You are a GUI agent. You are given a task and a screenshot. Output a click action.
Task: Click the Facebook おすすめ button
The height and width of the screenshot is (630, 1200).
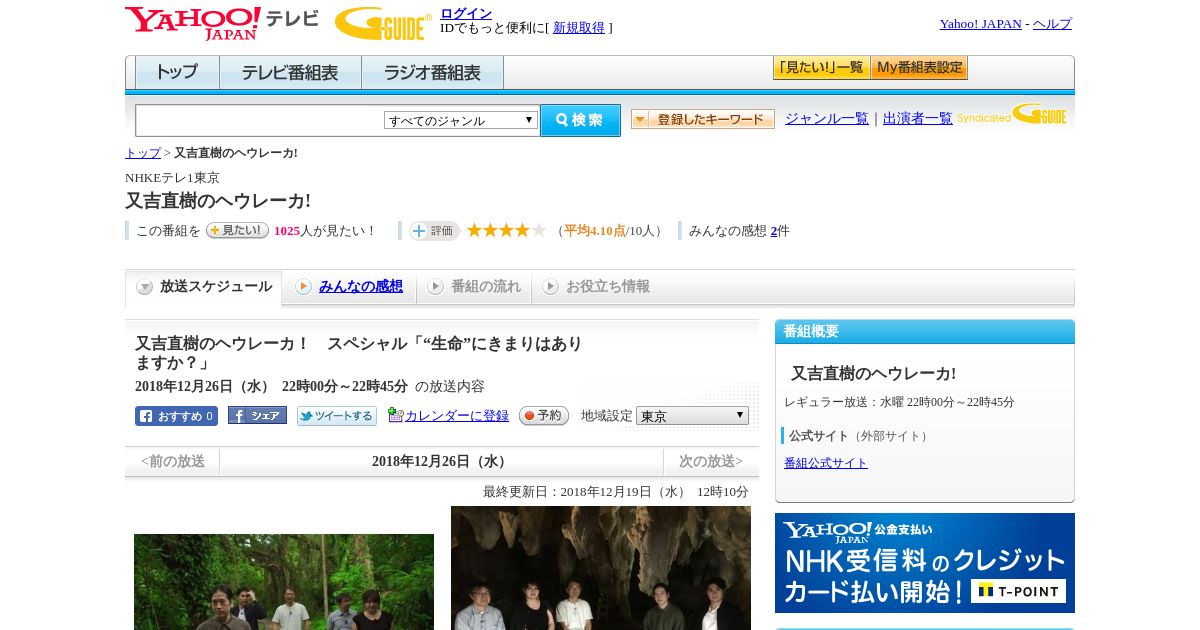(x=176, y=416)
